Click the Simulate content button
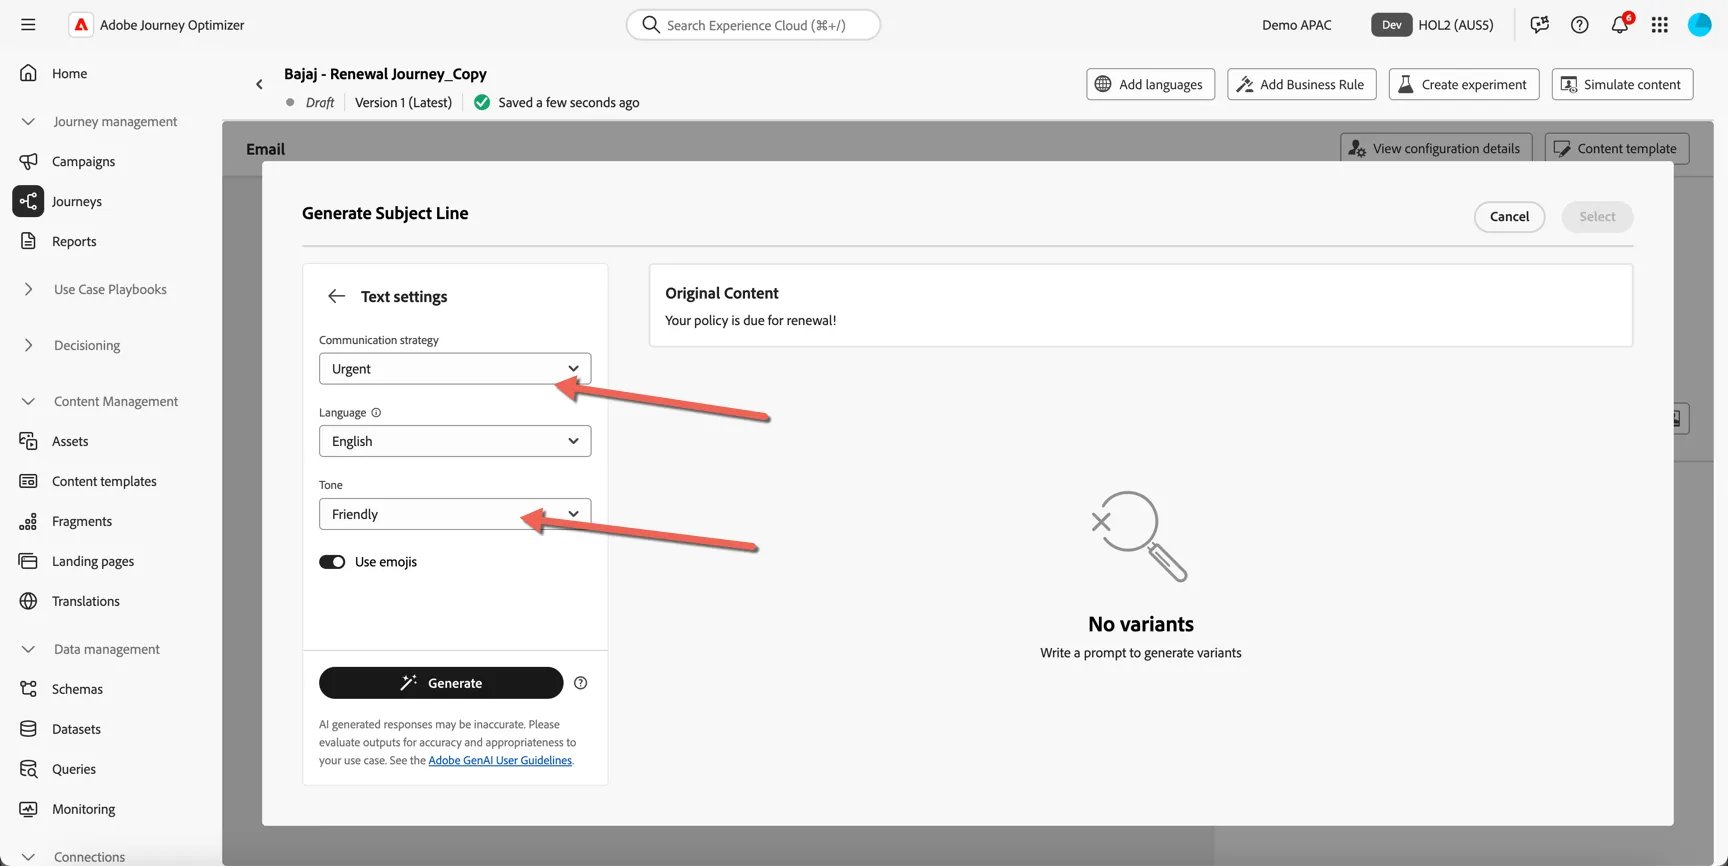Image resolution: width=1728 pixels, height=866 pixels. (x=1622, y=85)
